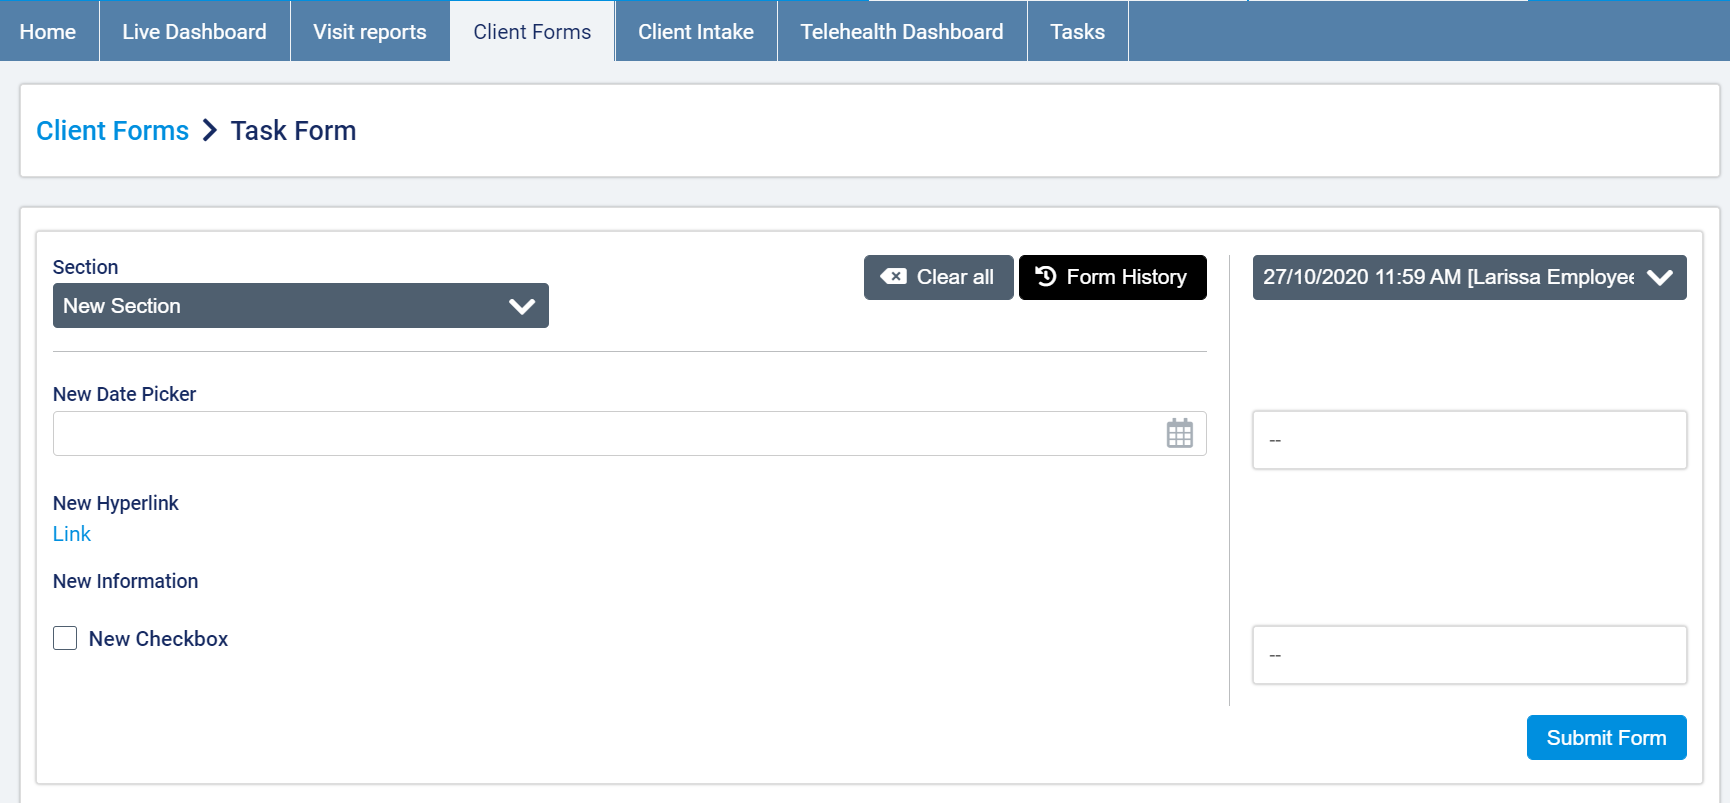Open the Live Dashboard tab
The image size is (1730, 803).
[194, 32]
